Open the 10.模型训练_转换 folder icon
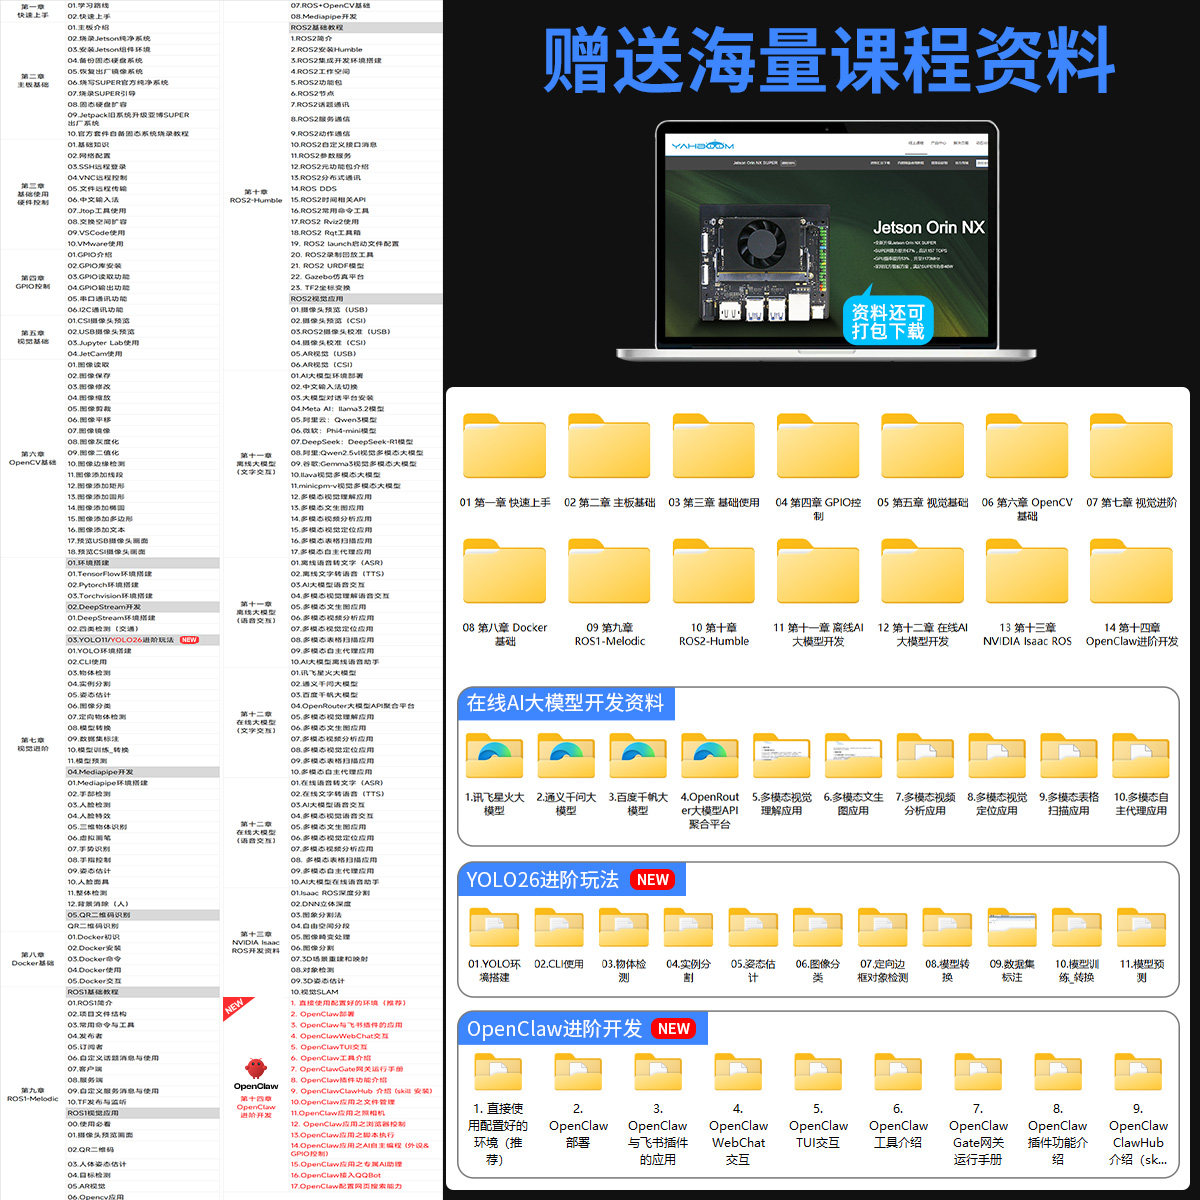Screen dimensions: 1200x1200 click(x=1077, y=929)
